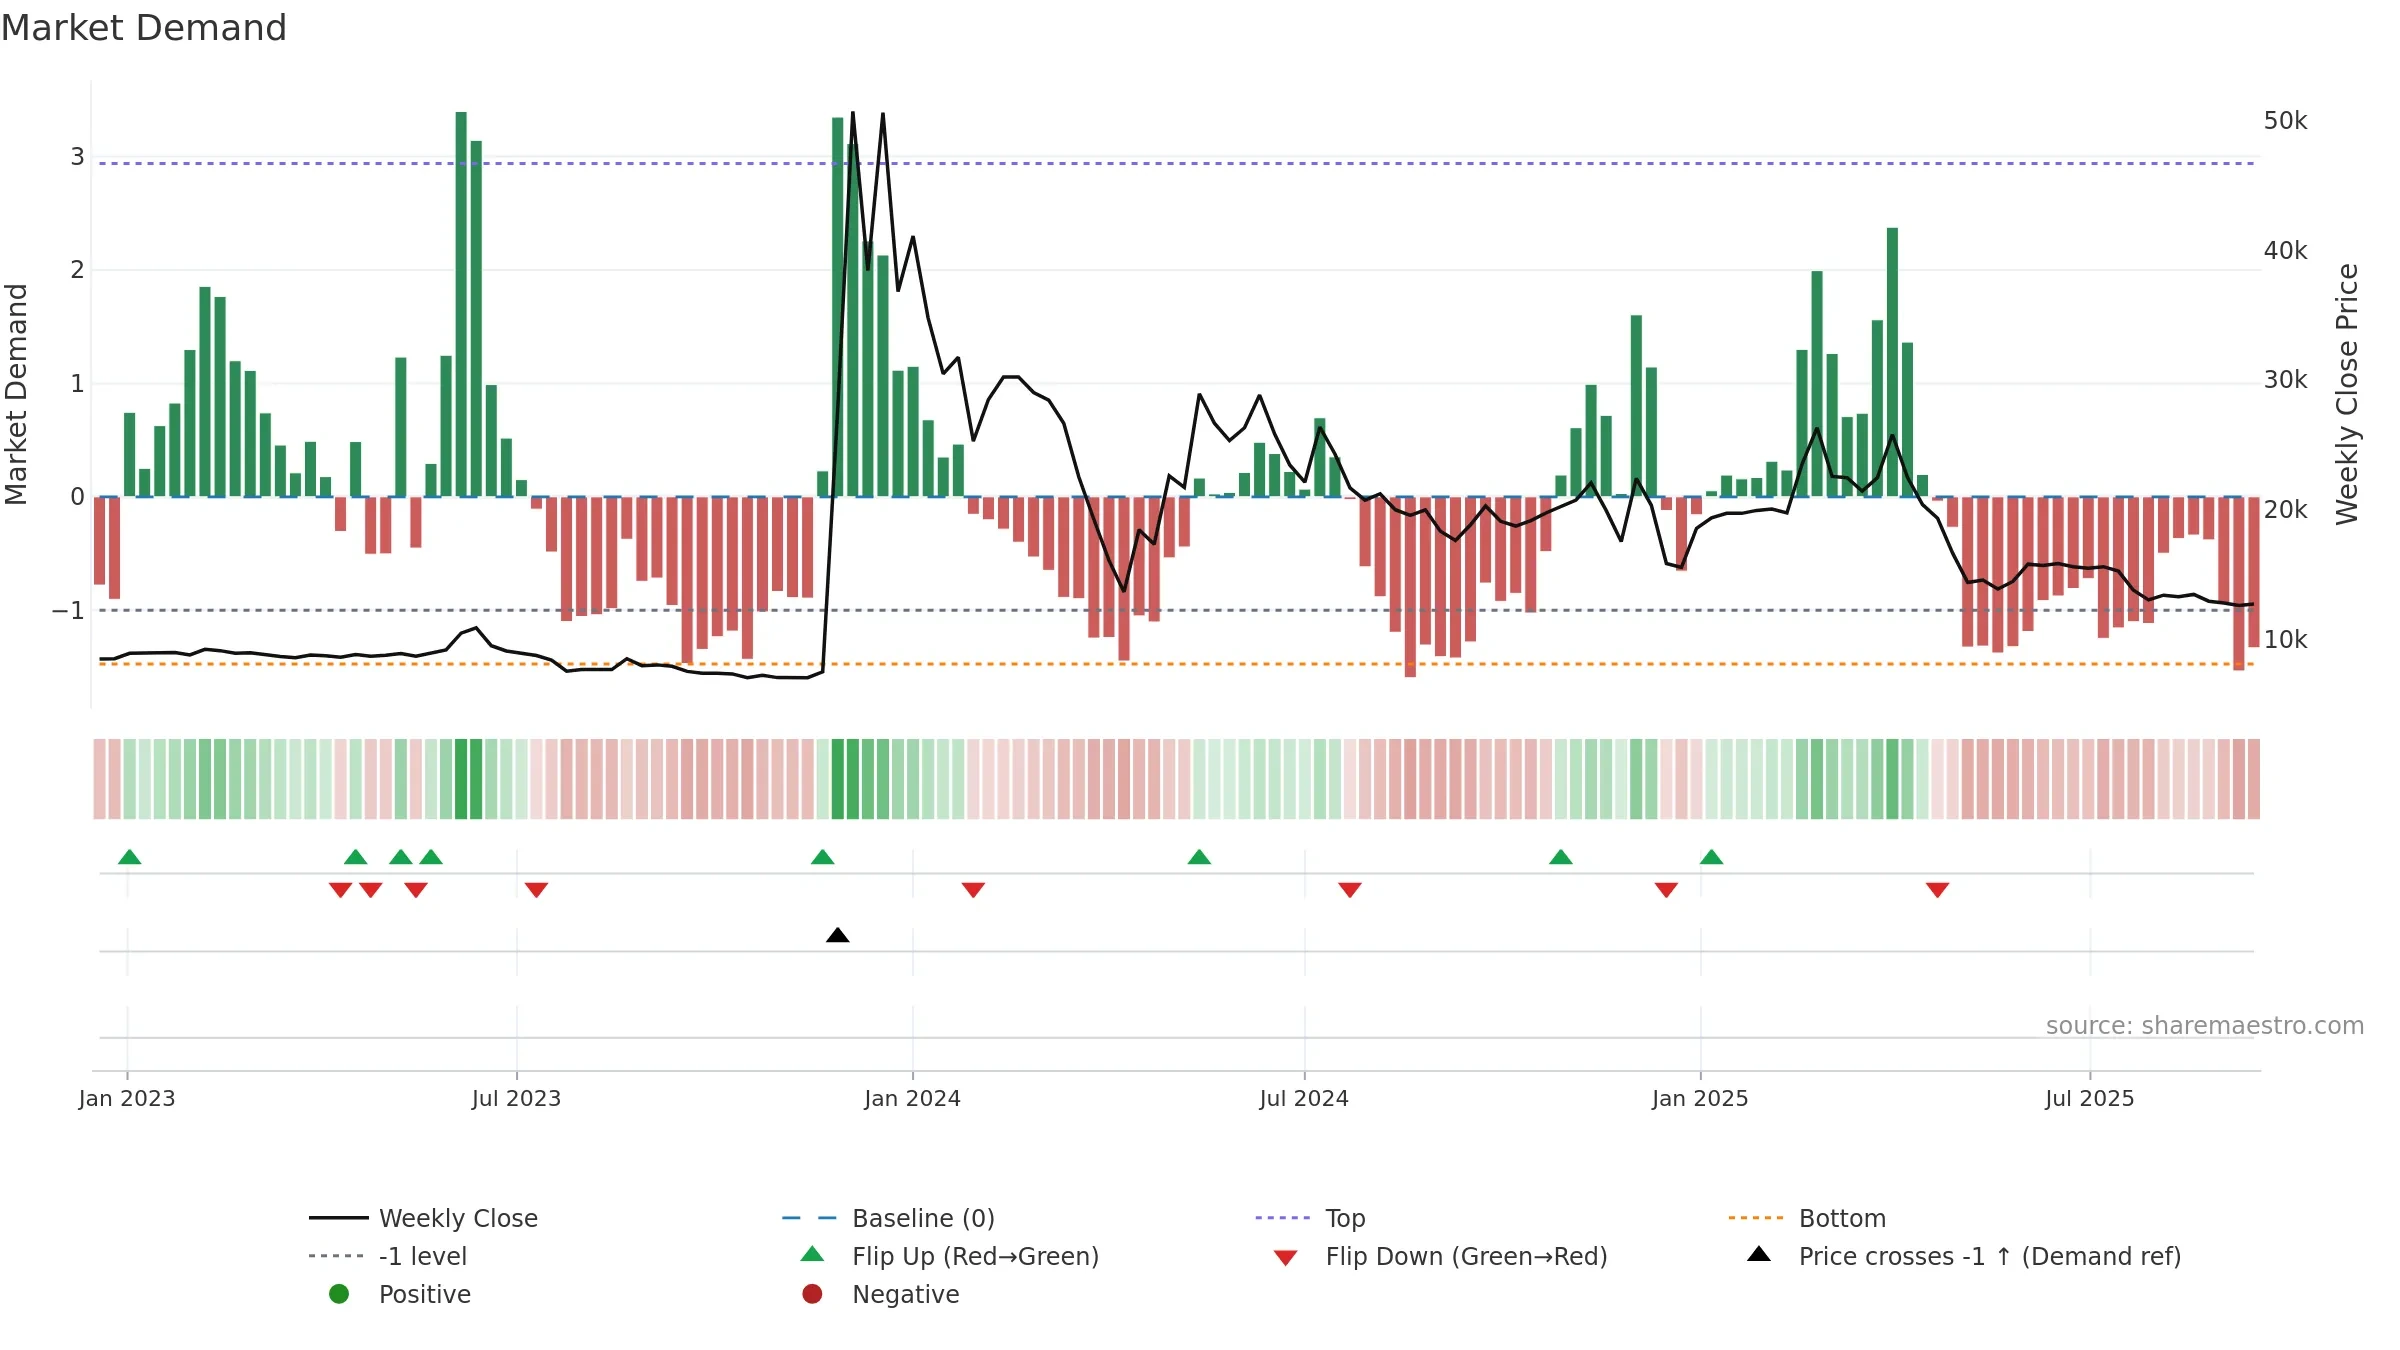
Task: Toggle the Top legend item
Action: point(1310,1218)
